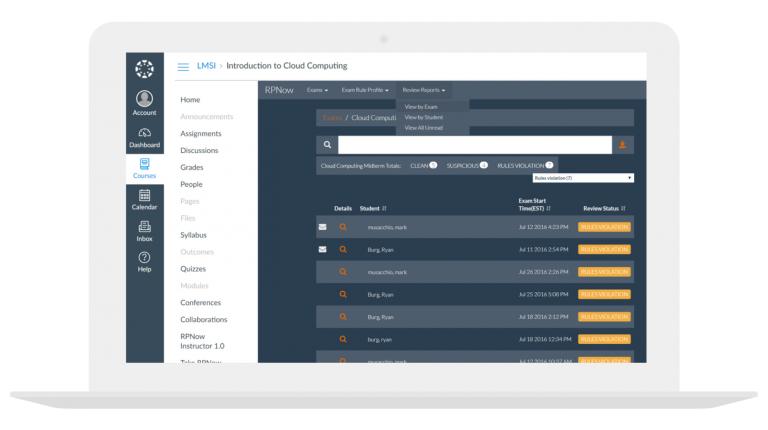Open Announcements in course navigation
The image size is (768, 430).
pyautogui.click(x=207, y=117)
